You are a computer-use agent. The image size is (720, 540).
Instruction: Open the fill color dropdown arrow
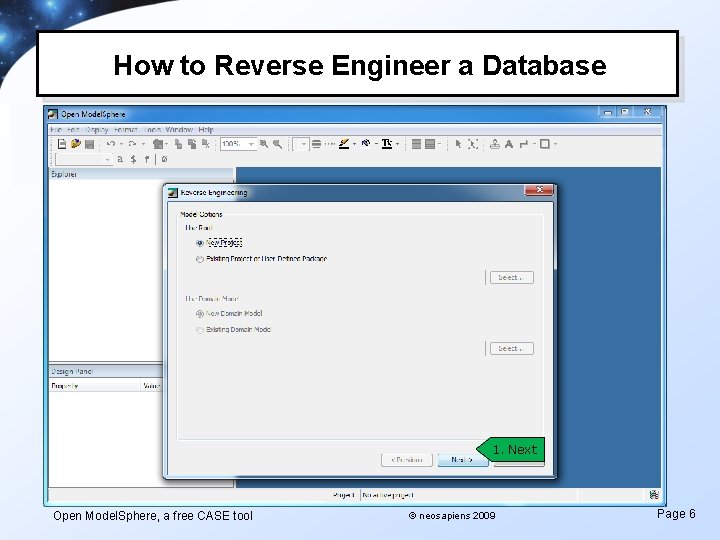click(376, 144)
